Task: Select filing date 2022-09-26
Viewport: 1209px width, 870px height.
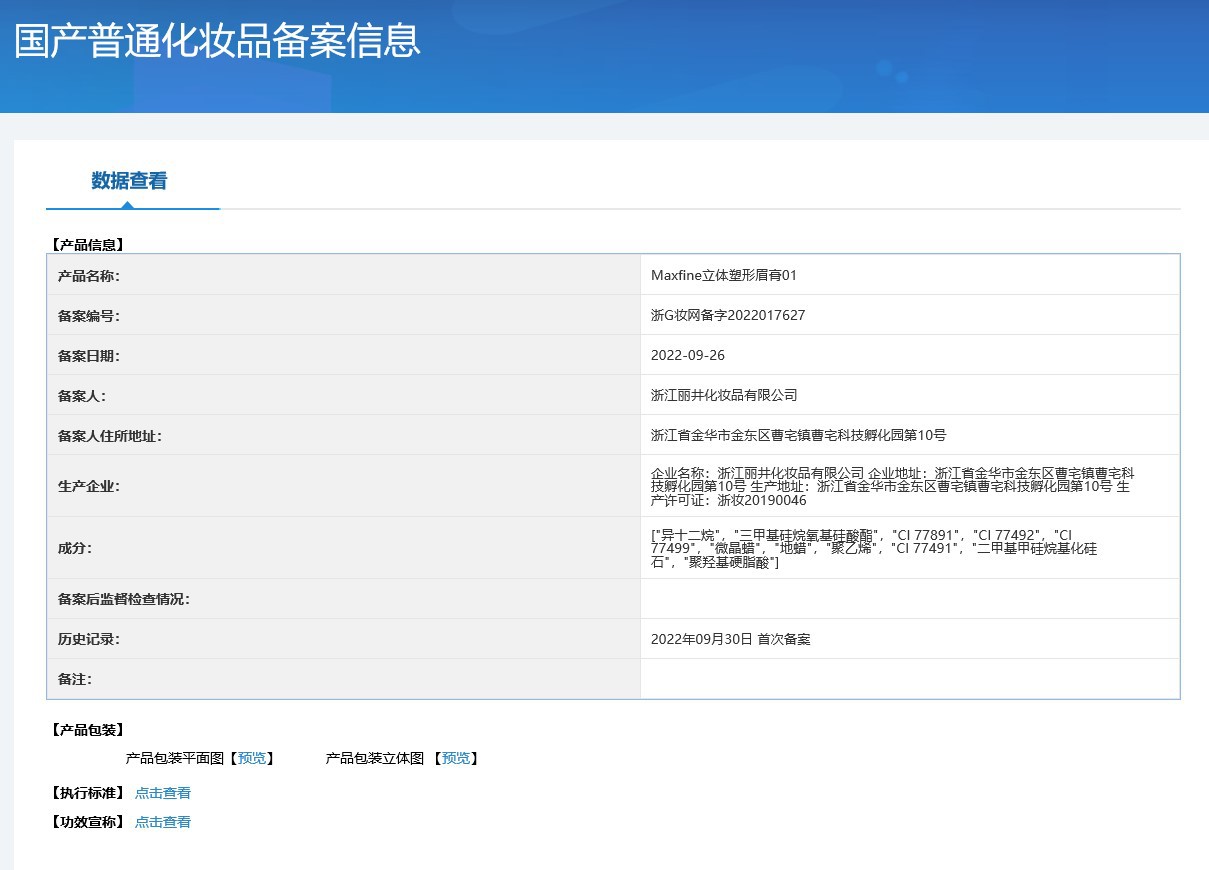Action: (688, 355)
